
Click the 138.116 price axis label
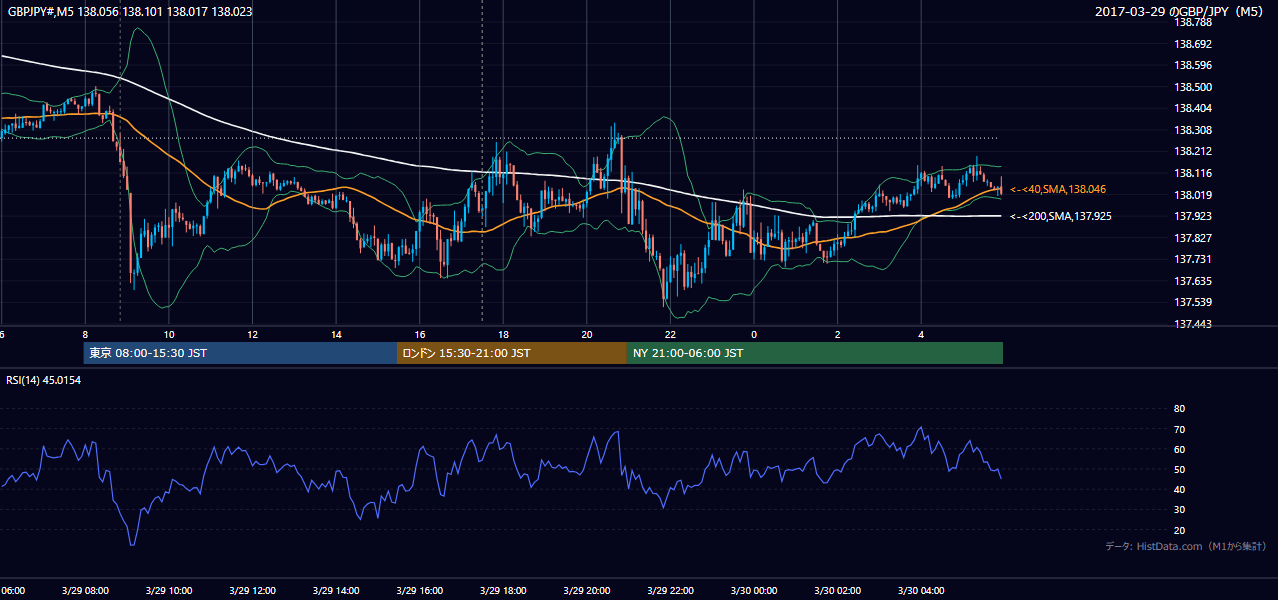(1192, 173)
